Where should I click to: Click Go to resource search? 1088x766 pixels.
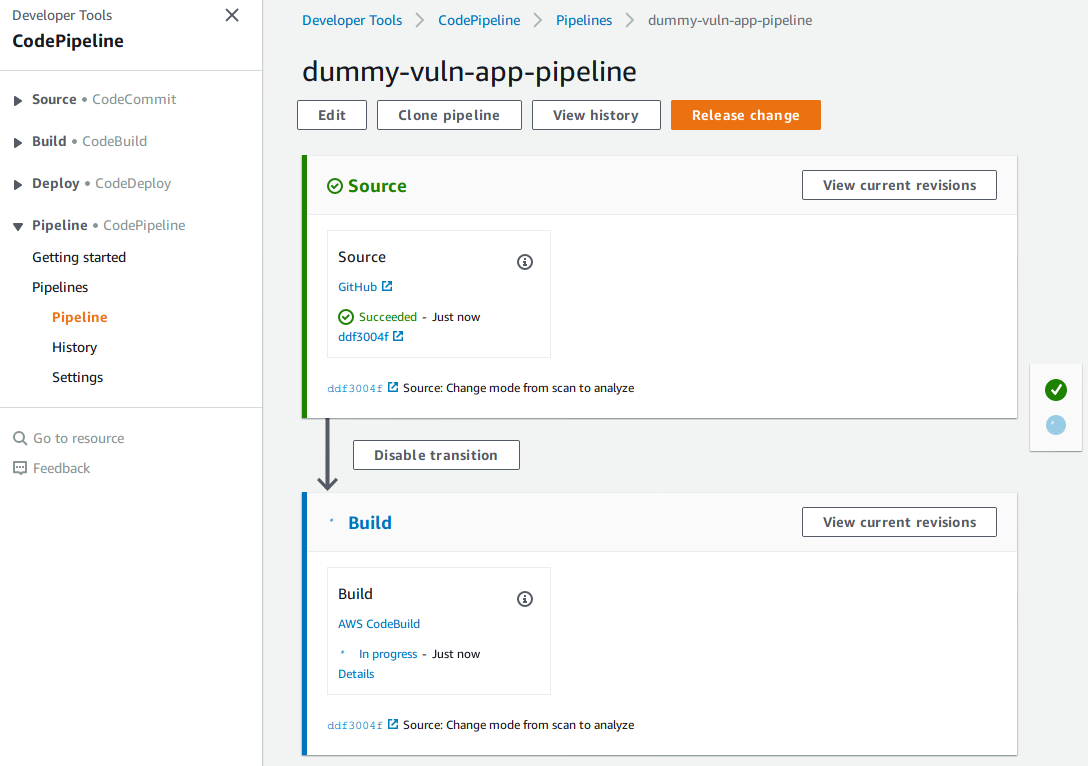[x=78, y=439]
